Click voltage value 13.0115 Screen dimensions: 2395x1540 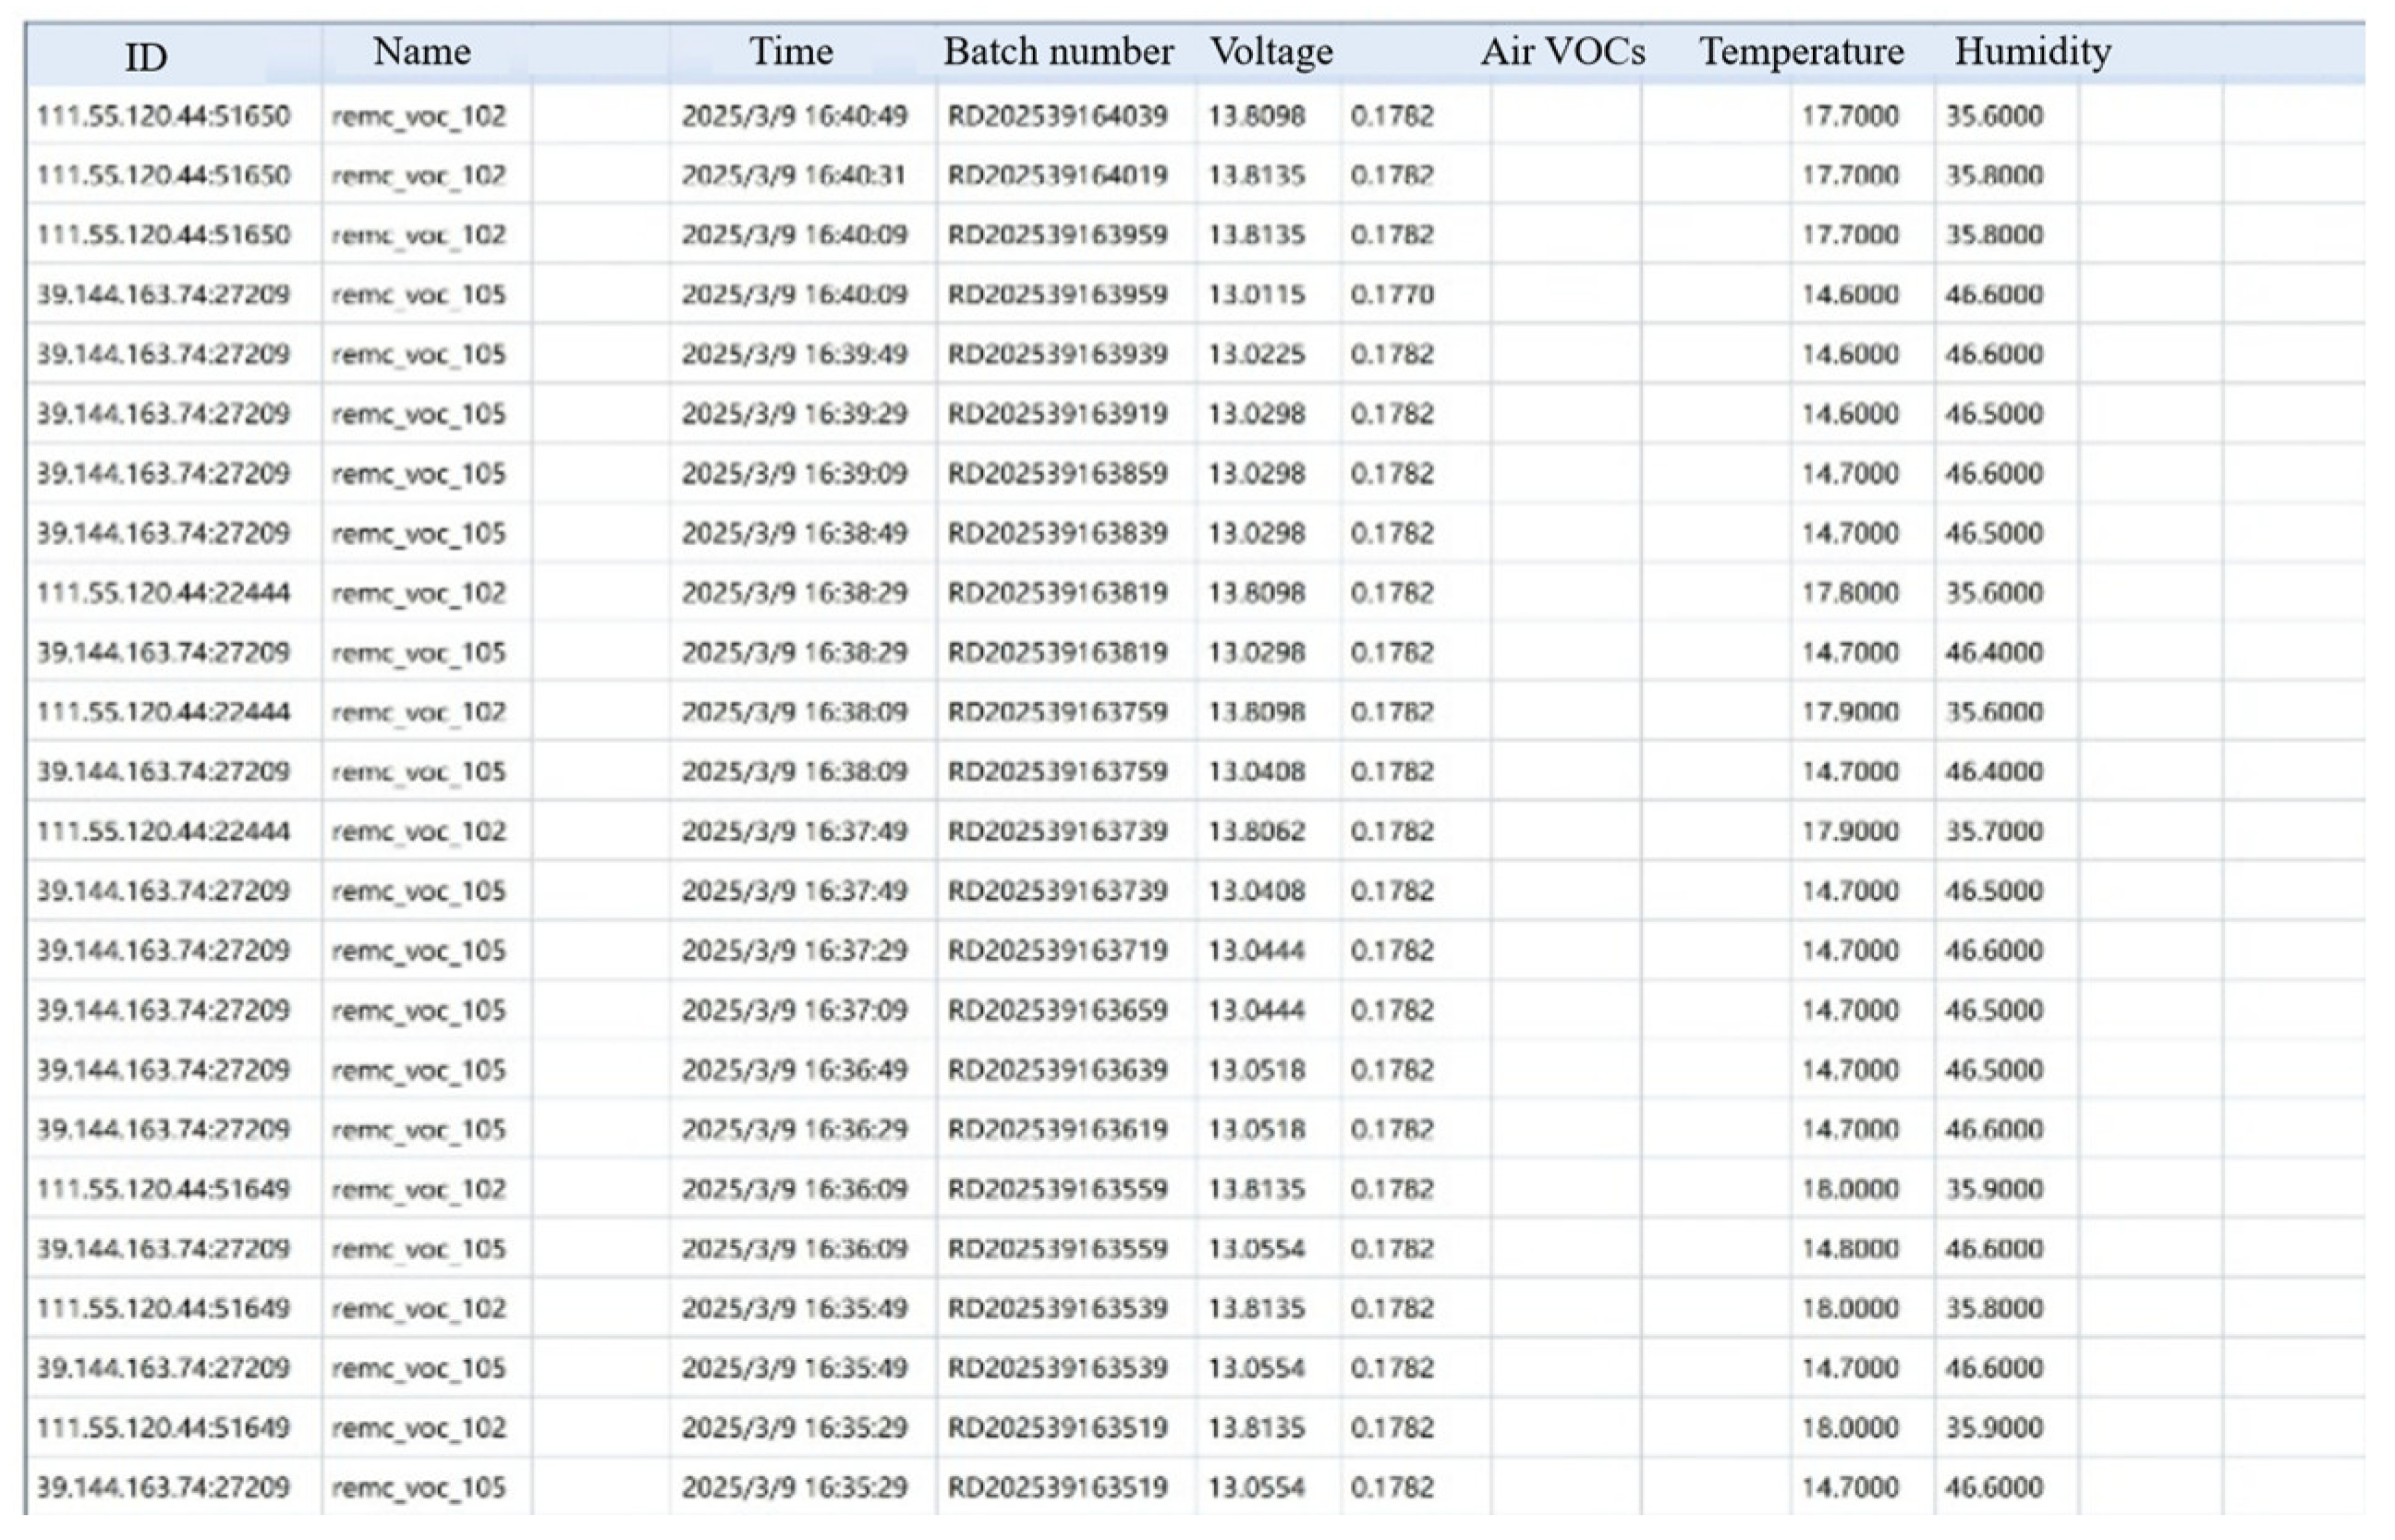tap(1256, 295)
